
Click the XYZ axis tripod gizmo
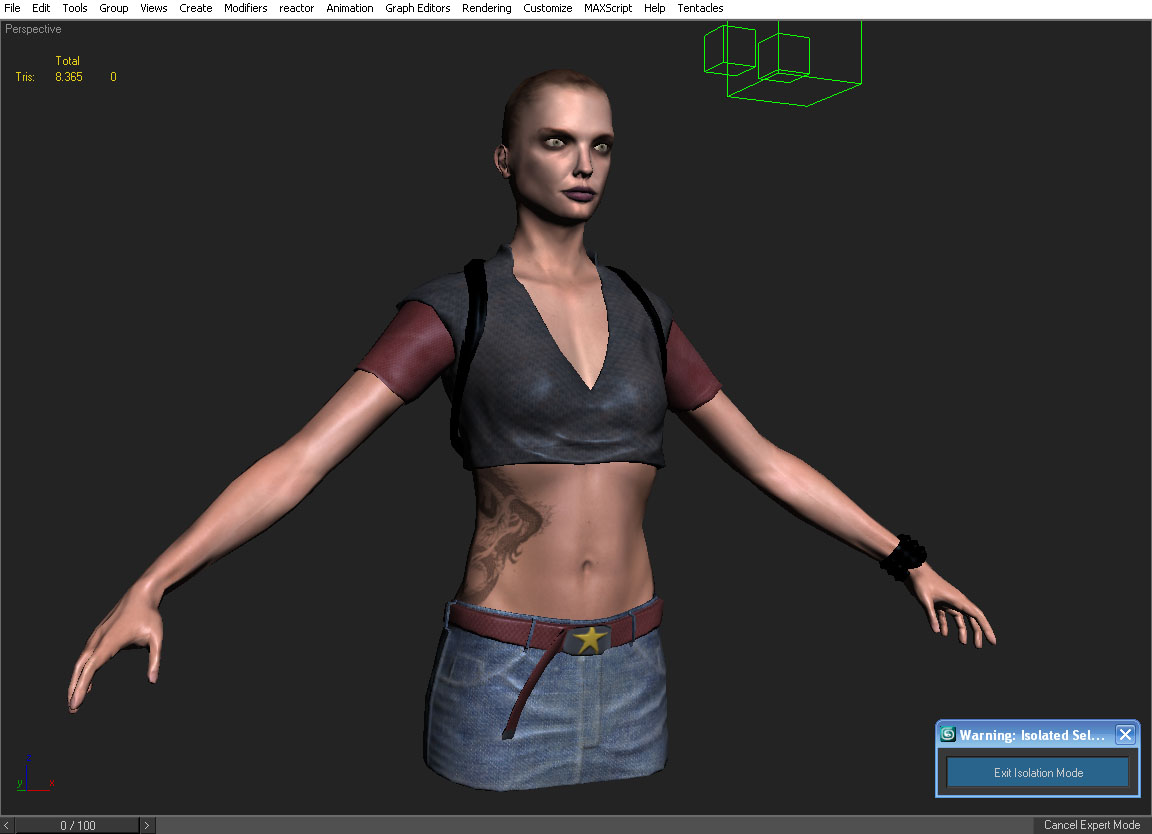point(35,774)
